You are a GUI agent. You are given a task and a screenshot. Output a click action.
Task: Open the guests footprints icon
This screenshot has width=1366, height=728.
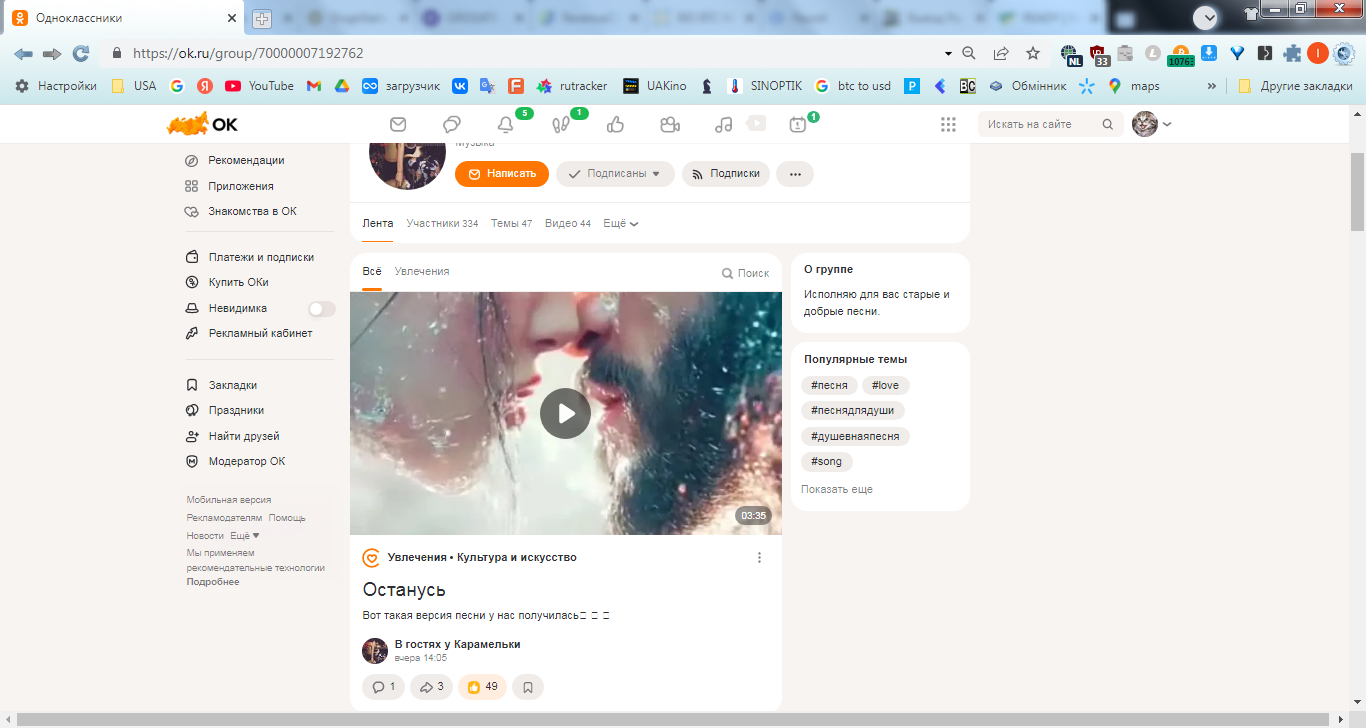pyautogui.click(x=560, y=124)
